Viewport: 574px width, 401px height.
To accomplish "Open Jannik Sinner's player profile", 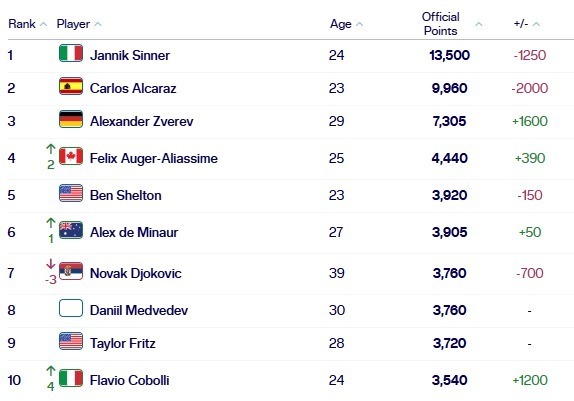I will (130, 55).
